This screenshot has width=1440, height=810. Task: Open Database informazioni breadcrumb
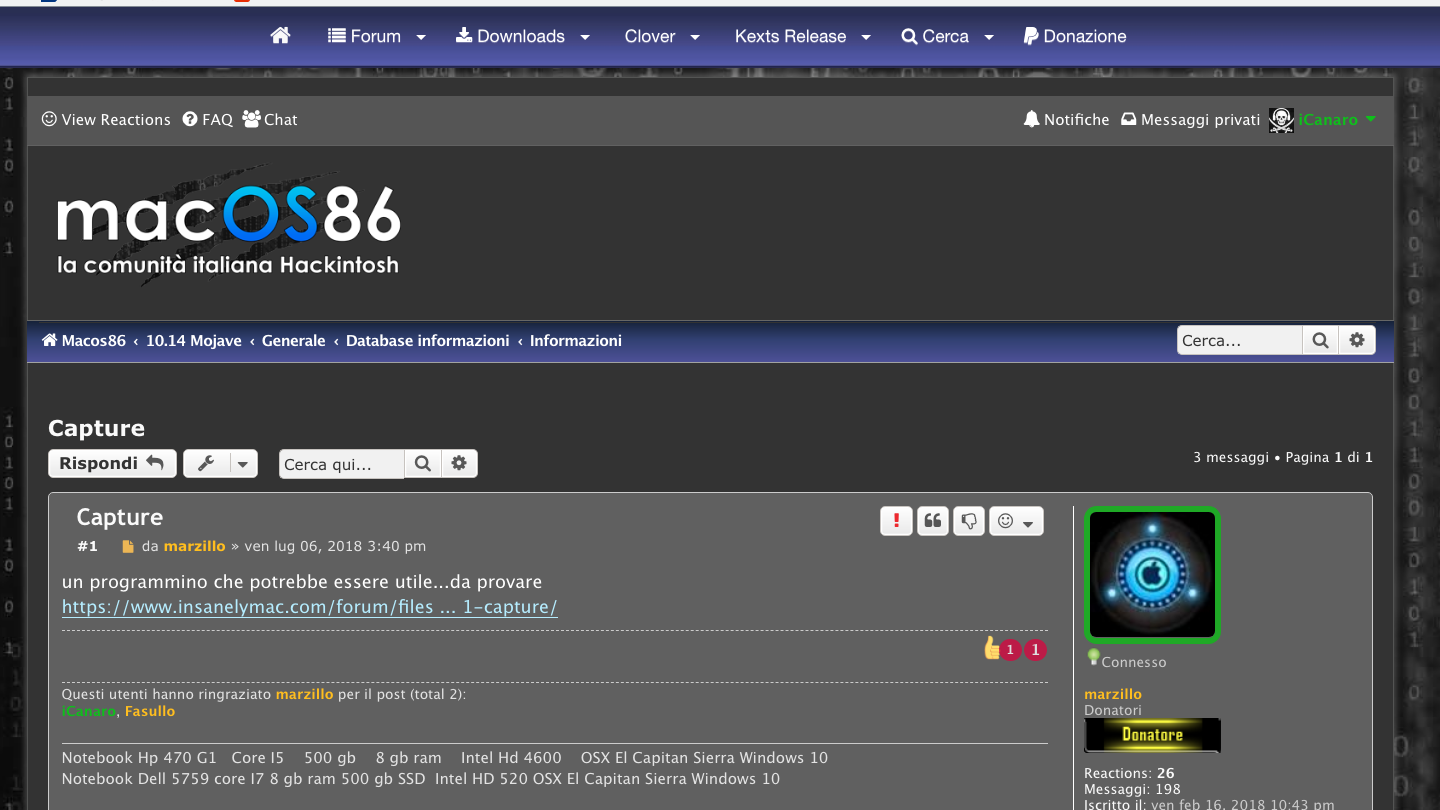(x=428, y=340)
